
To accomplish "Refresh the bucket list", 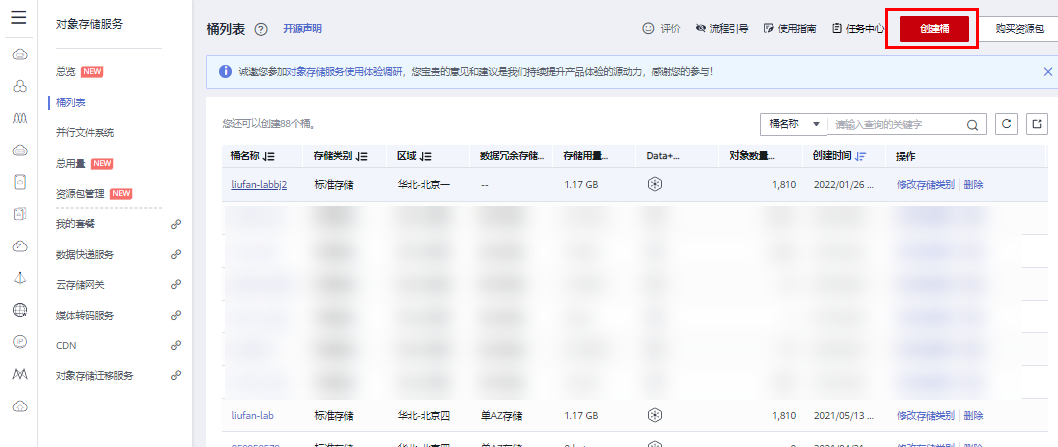I will pos(1007,124).
